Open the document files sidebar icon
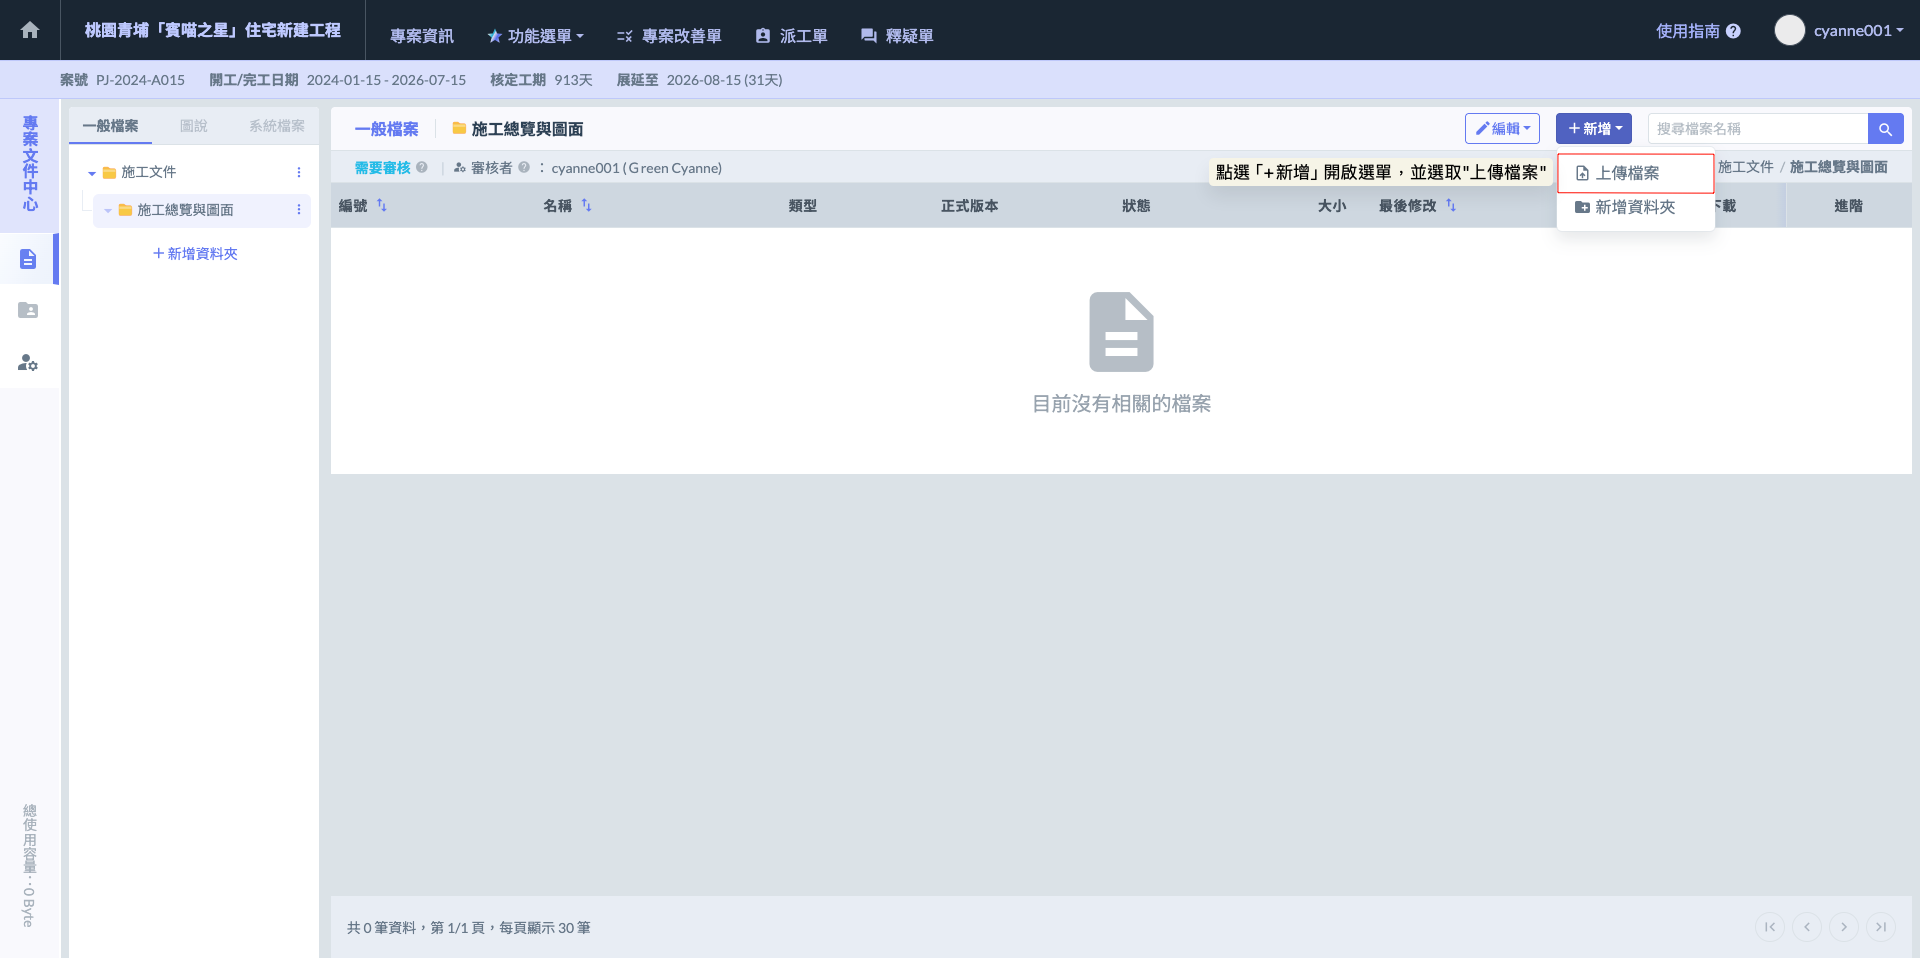Viewport: 1920px width, 958px height. point(28,259)
